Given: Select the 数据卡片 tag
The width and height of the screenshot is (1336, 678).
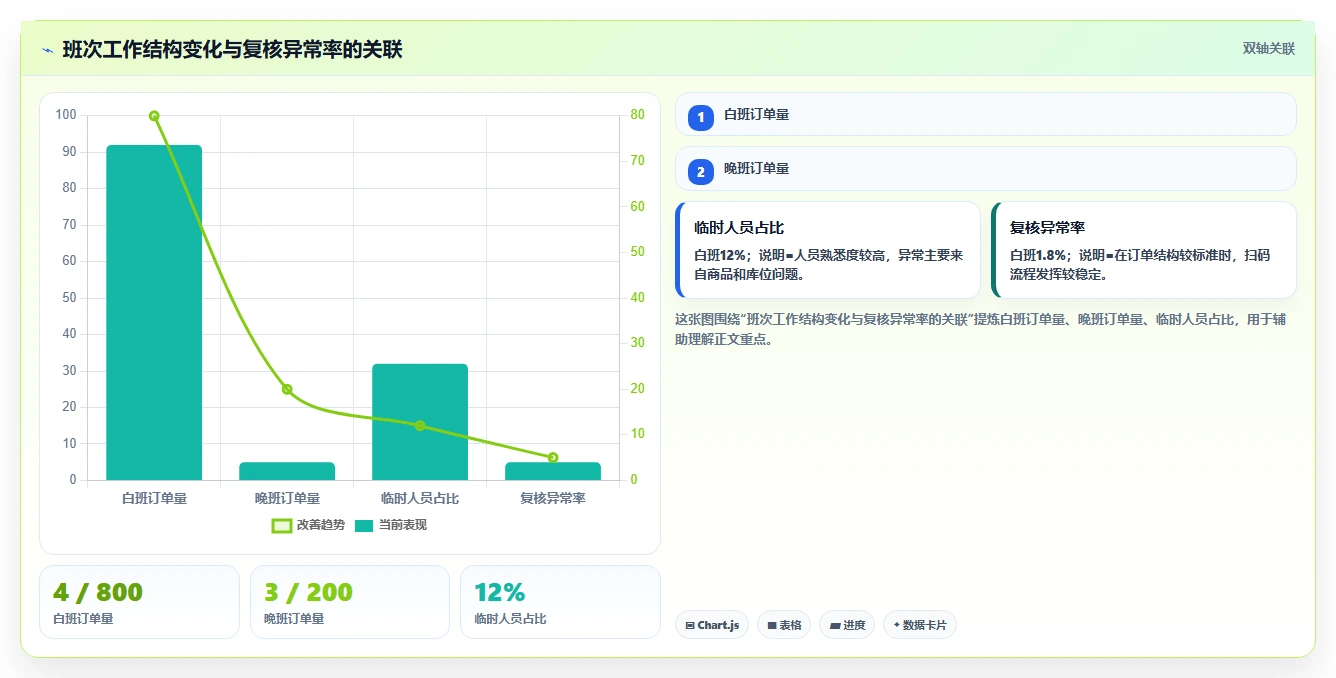Looking at the screenshot, I should (920, 625).
